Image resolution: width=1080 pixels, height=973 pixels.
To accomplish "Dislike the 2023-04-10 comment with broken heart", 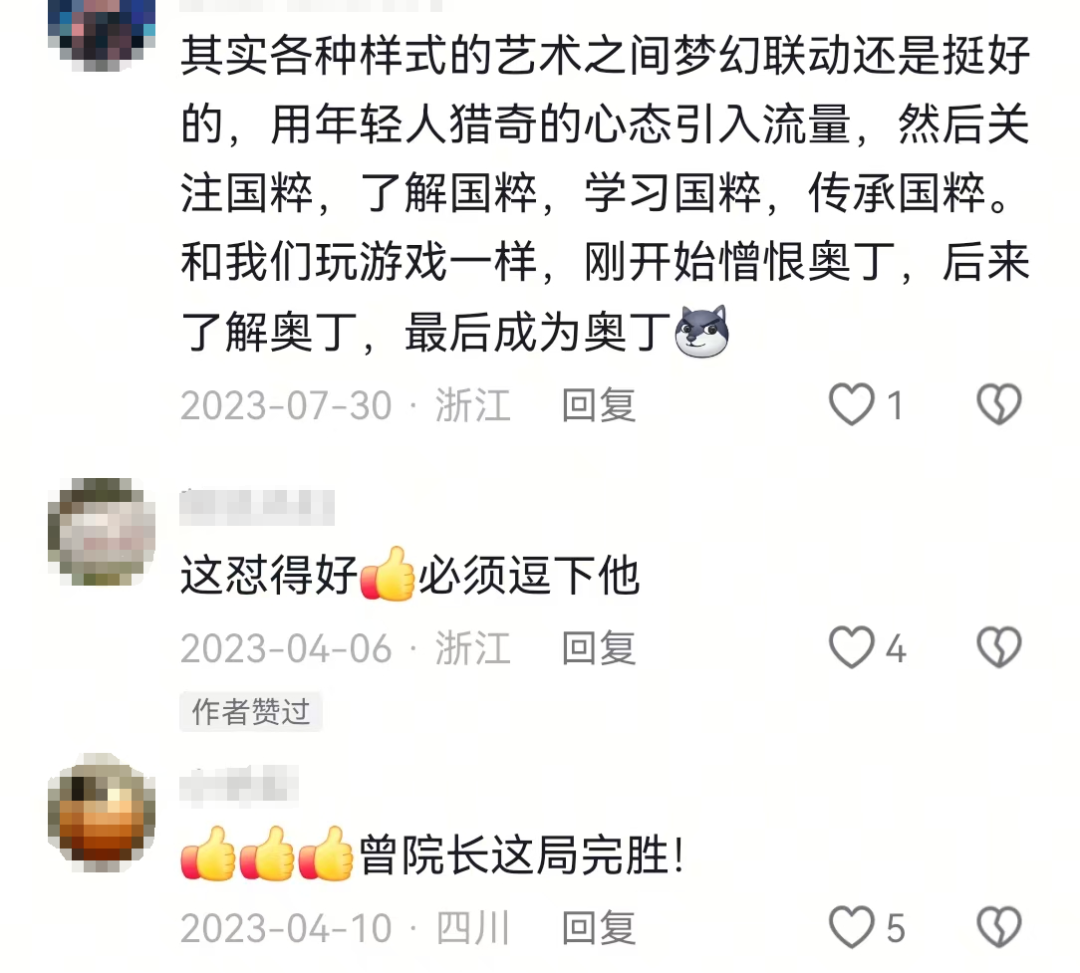I will click(999, 927).
